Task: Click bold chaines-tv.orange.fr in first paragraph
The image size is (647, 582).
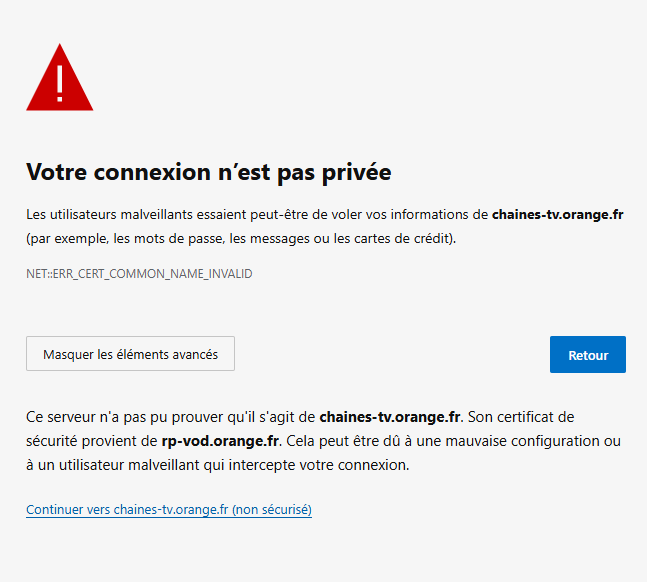Action: point(557,214)
